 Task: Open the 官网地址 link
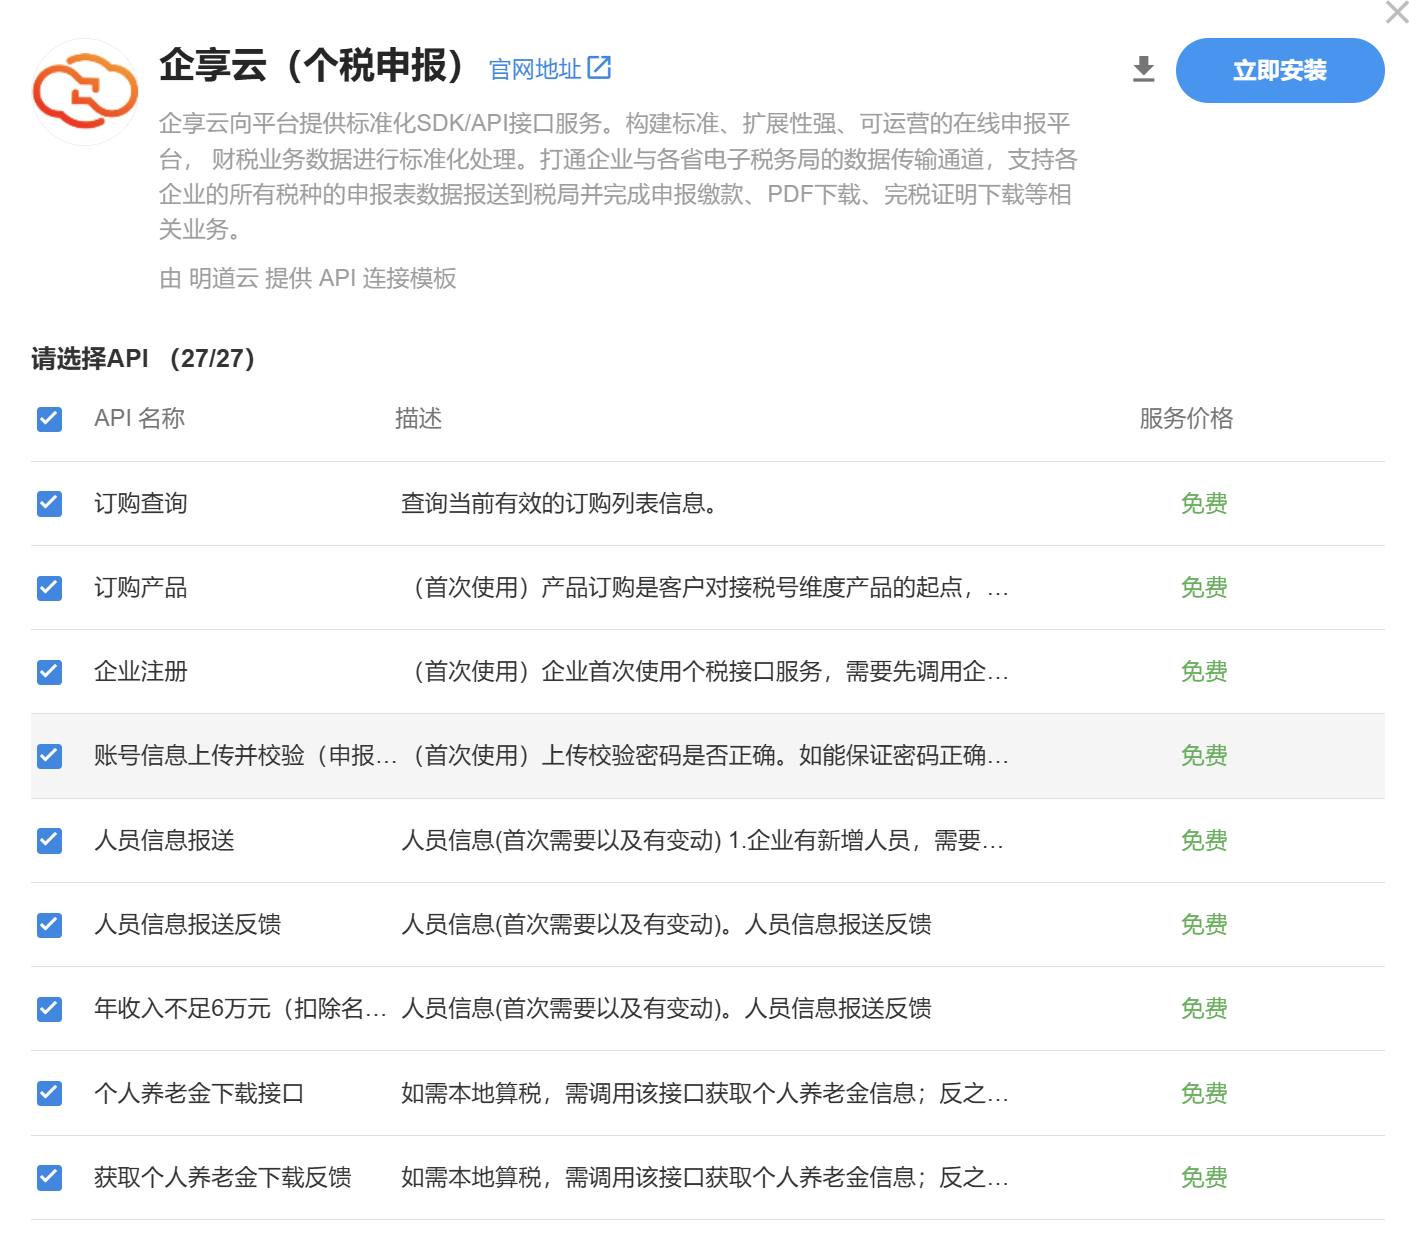[534, 69]
